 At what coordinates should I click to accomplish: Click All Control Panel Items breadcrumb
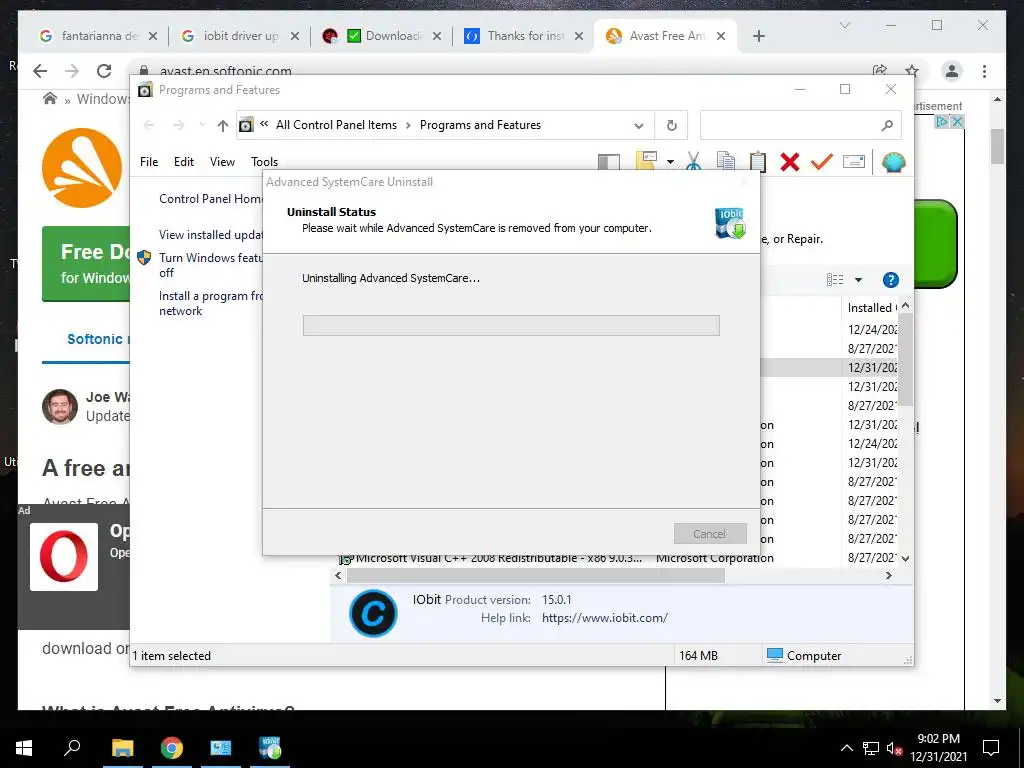coord(336,125)
